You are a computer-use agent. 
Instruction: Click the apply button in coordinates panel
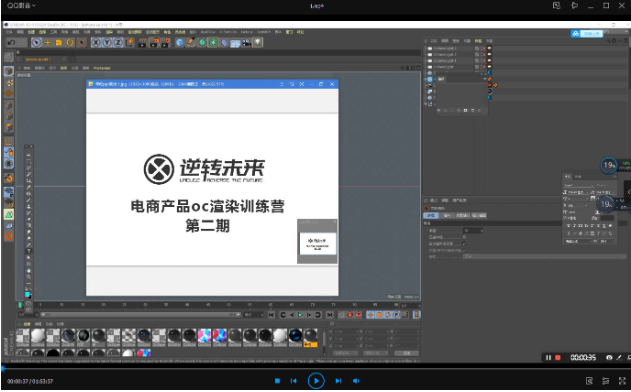click(x=407, y=353)
